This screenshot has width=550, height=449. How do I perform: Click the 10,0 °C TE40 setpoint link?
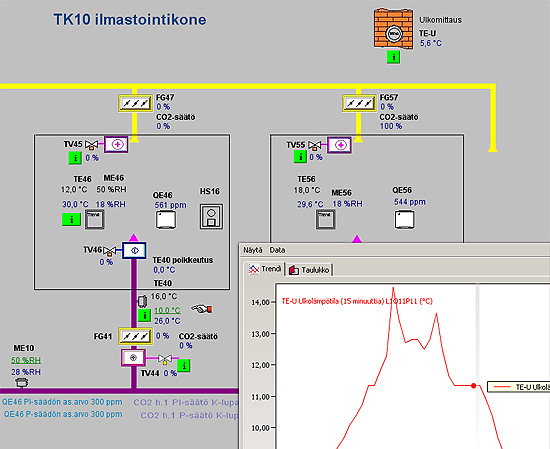coord(167,310)
